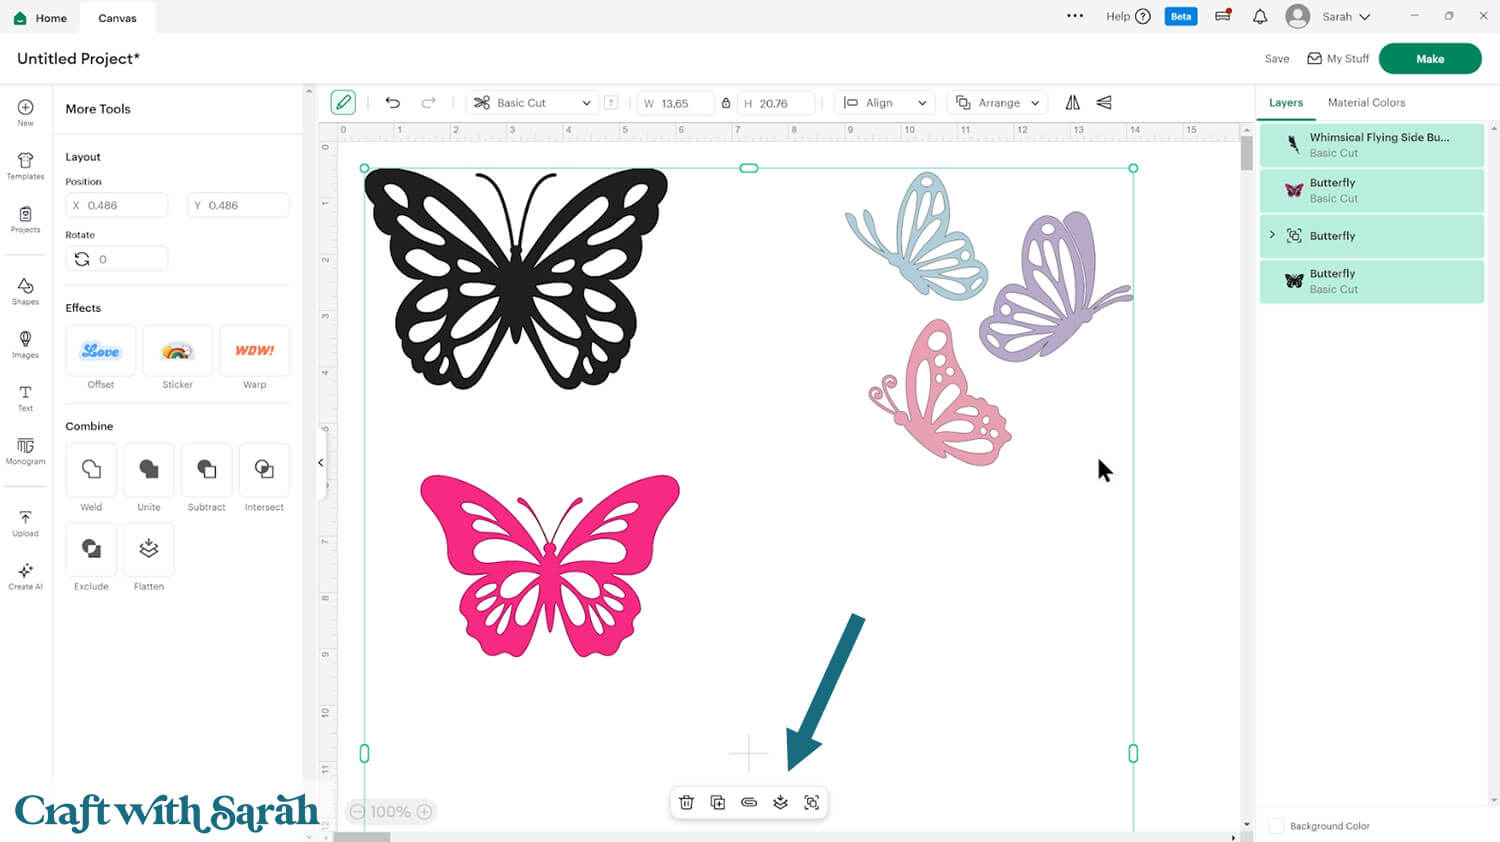The image size is (1500, 842).
Task: Open the Offset effect
Action: pos(101,351)
